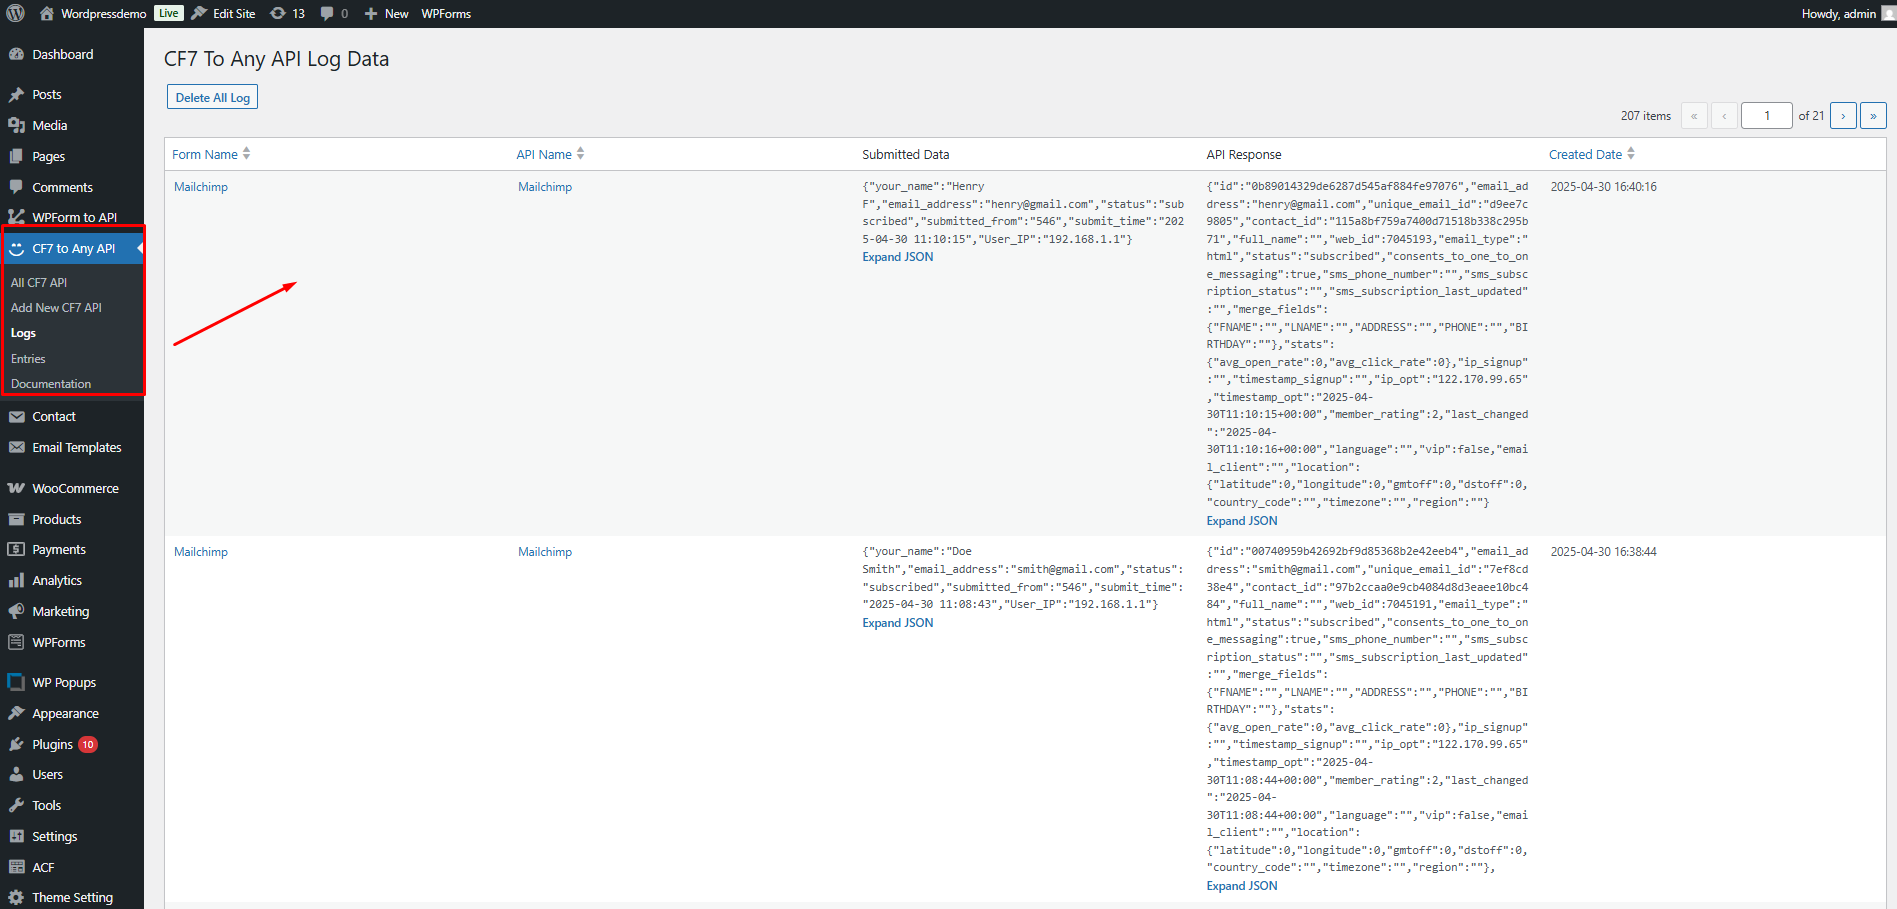Image resolution: width=1897 pixels, height=909 pixels.
Task: Click the Plugins update count badge 10
Action: 88,744
